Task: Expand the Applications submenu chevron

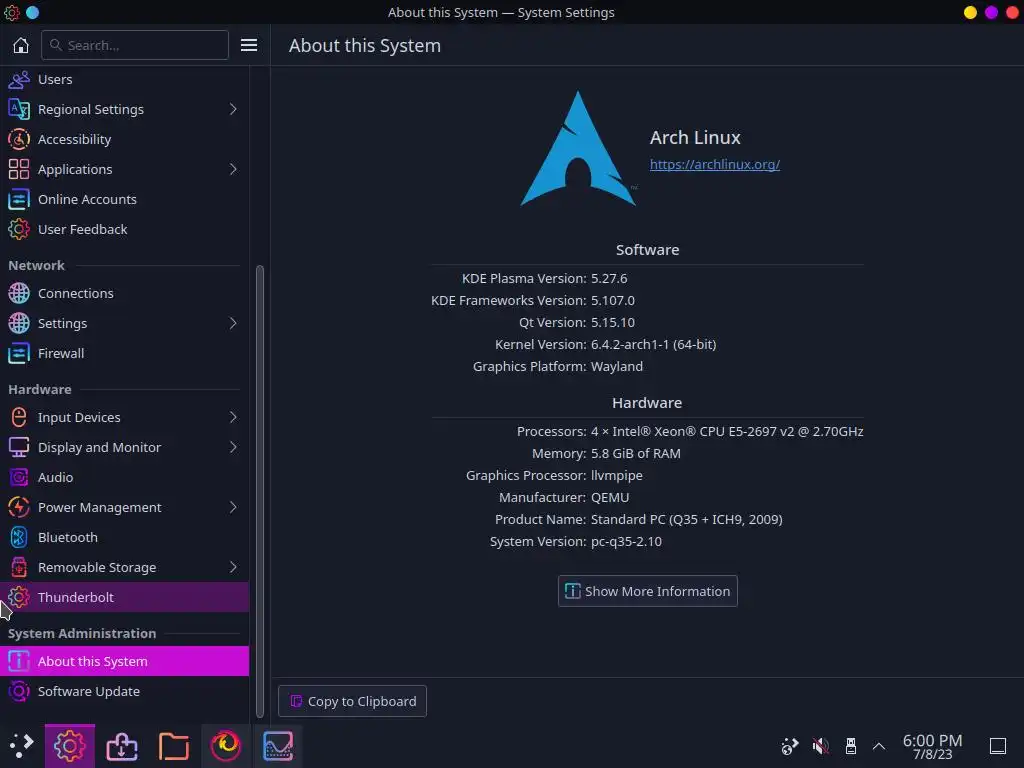Action: pyautogui.click(x=233, y=169)
